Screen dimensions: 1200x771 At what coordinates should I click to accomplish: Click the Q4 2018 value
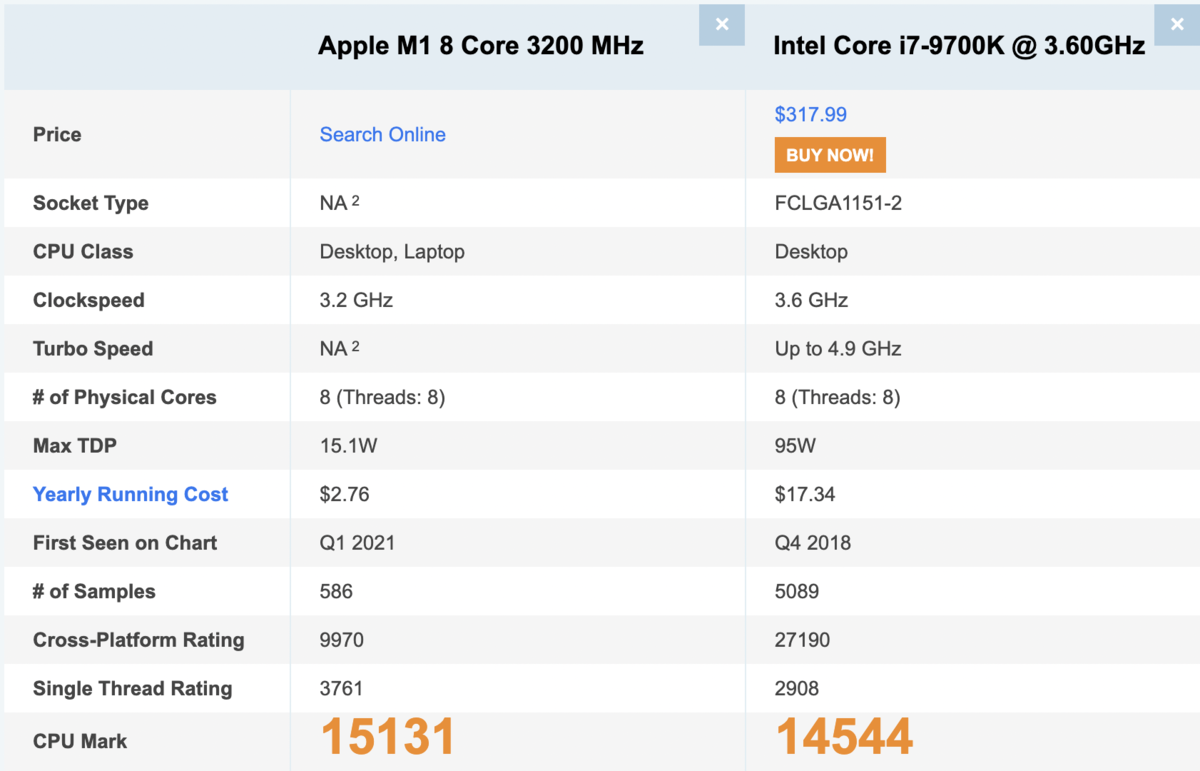[x=813, y=543]
